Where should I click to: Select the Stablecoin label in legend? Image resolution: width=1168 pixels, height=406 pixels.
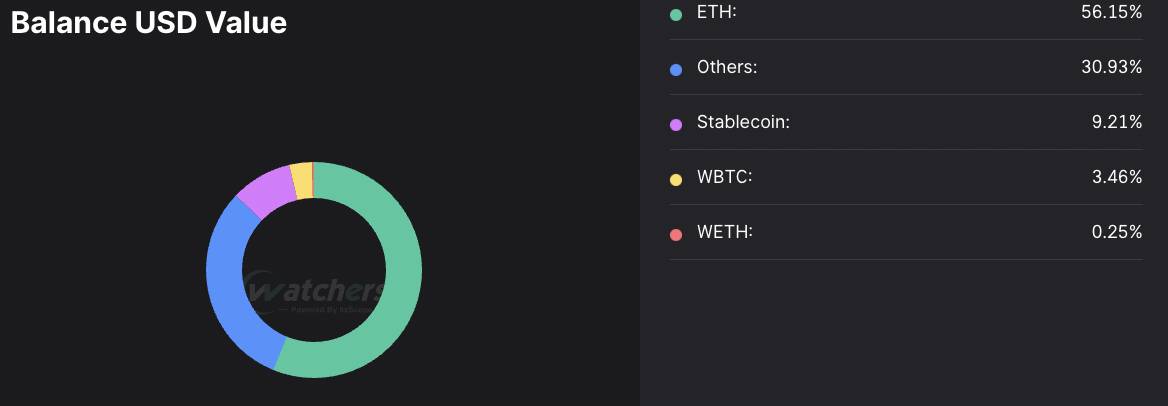[743, 122]
